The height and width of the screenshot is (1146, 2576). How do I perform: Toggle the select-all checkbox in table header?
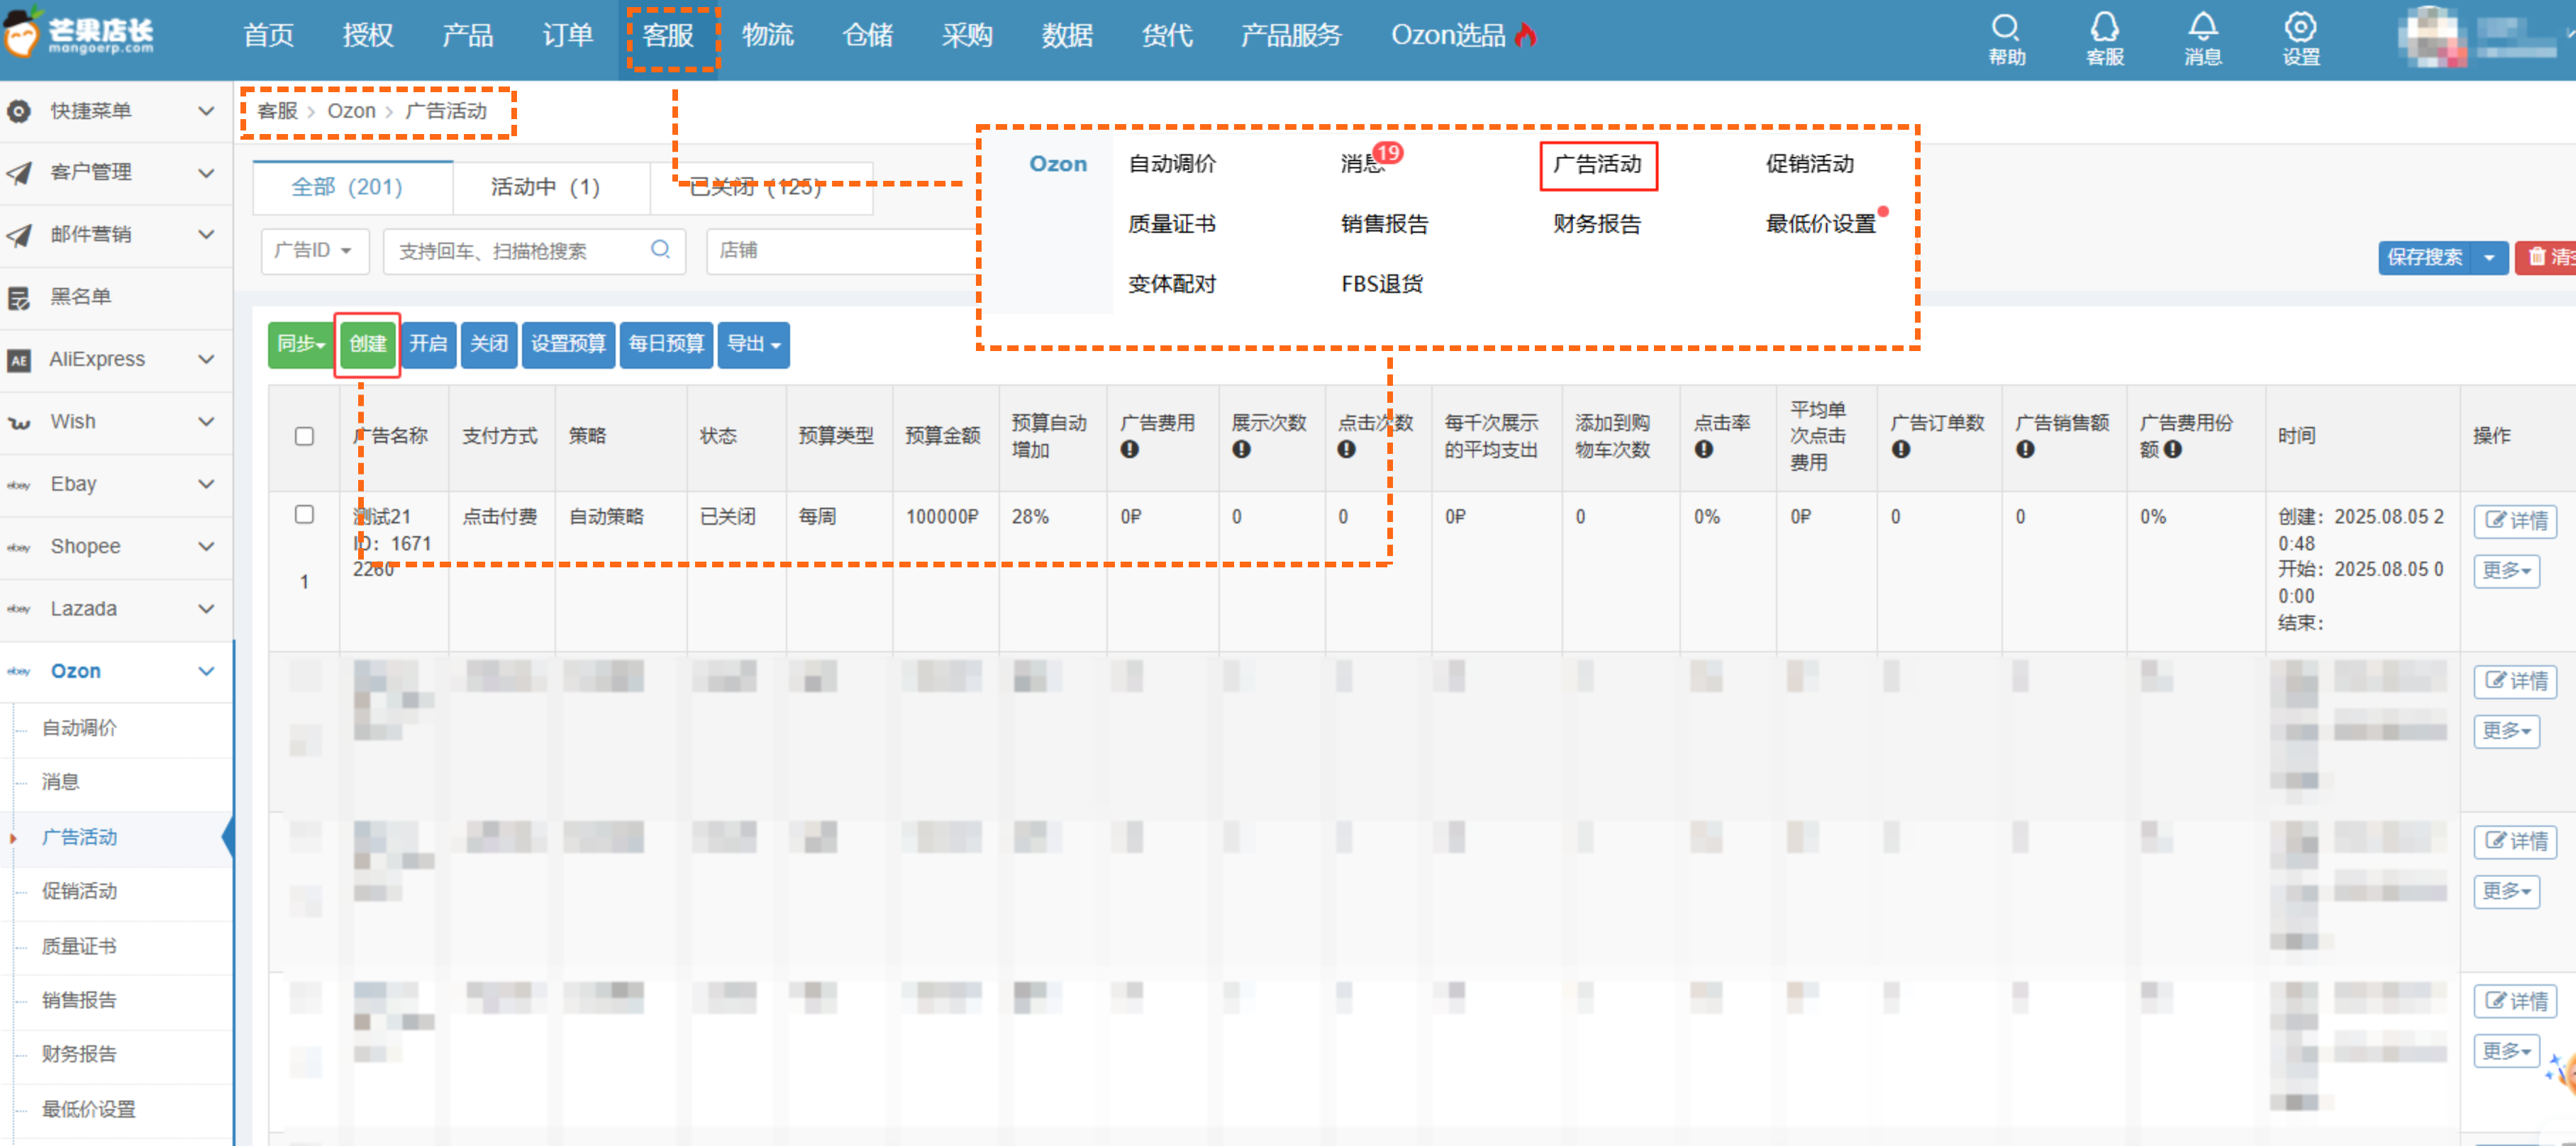[x=304, y=436]
